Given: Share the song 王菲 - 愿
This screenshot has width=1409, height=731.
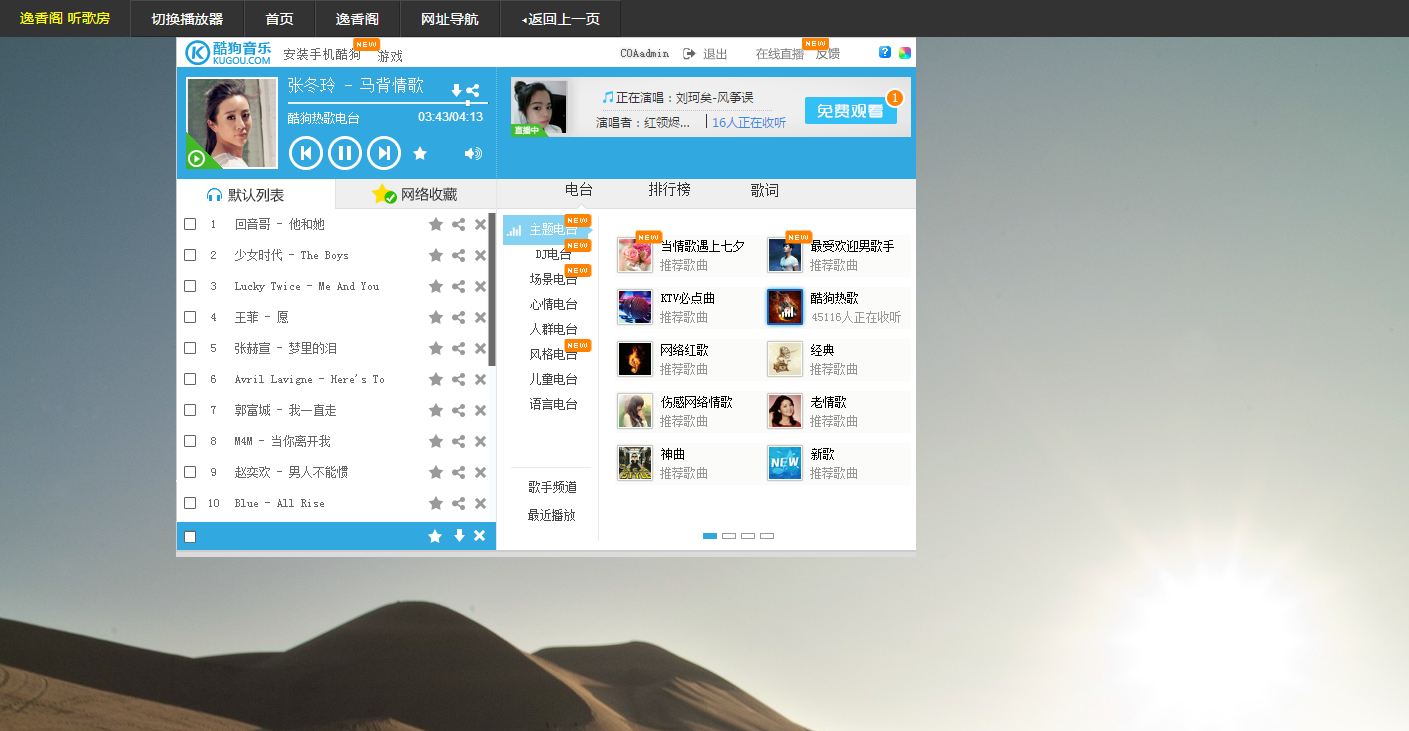Looking at the screenshot, I should click(x=458, y=317).
